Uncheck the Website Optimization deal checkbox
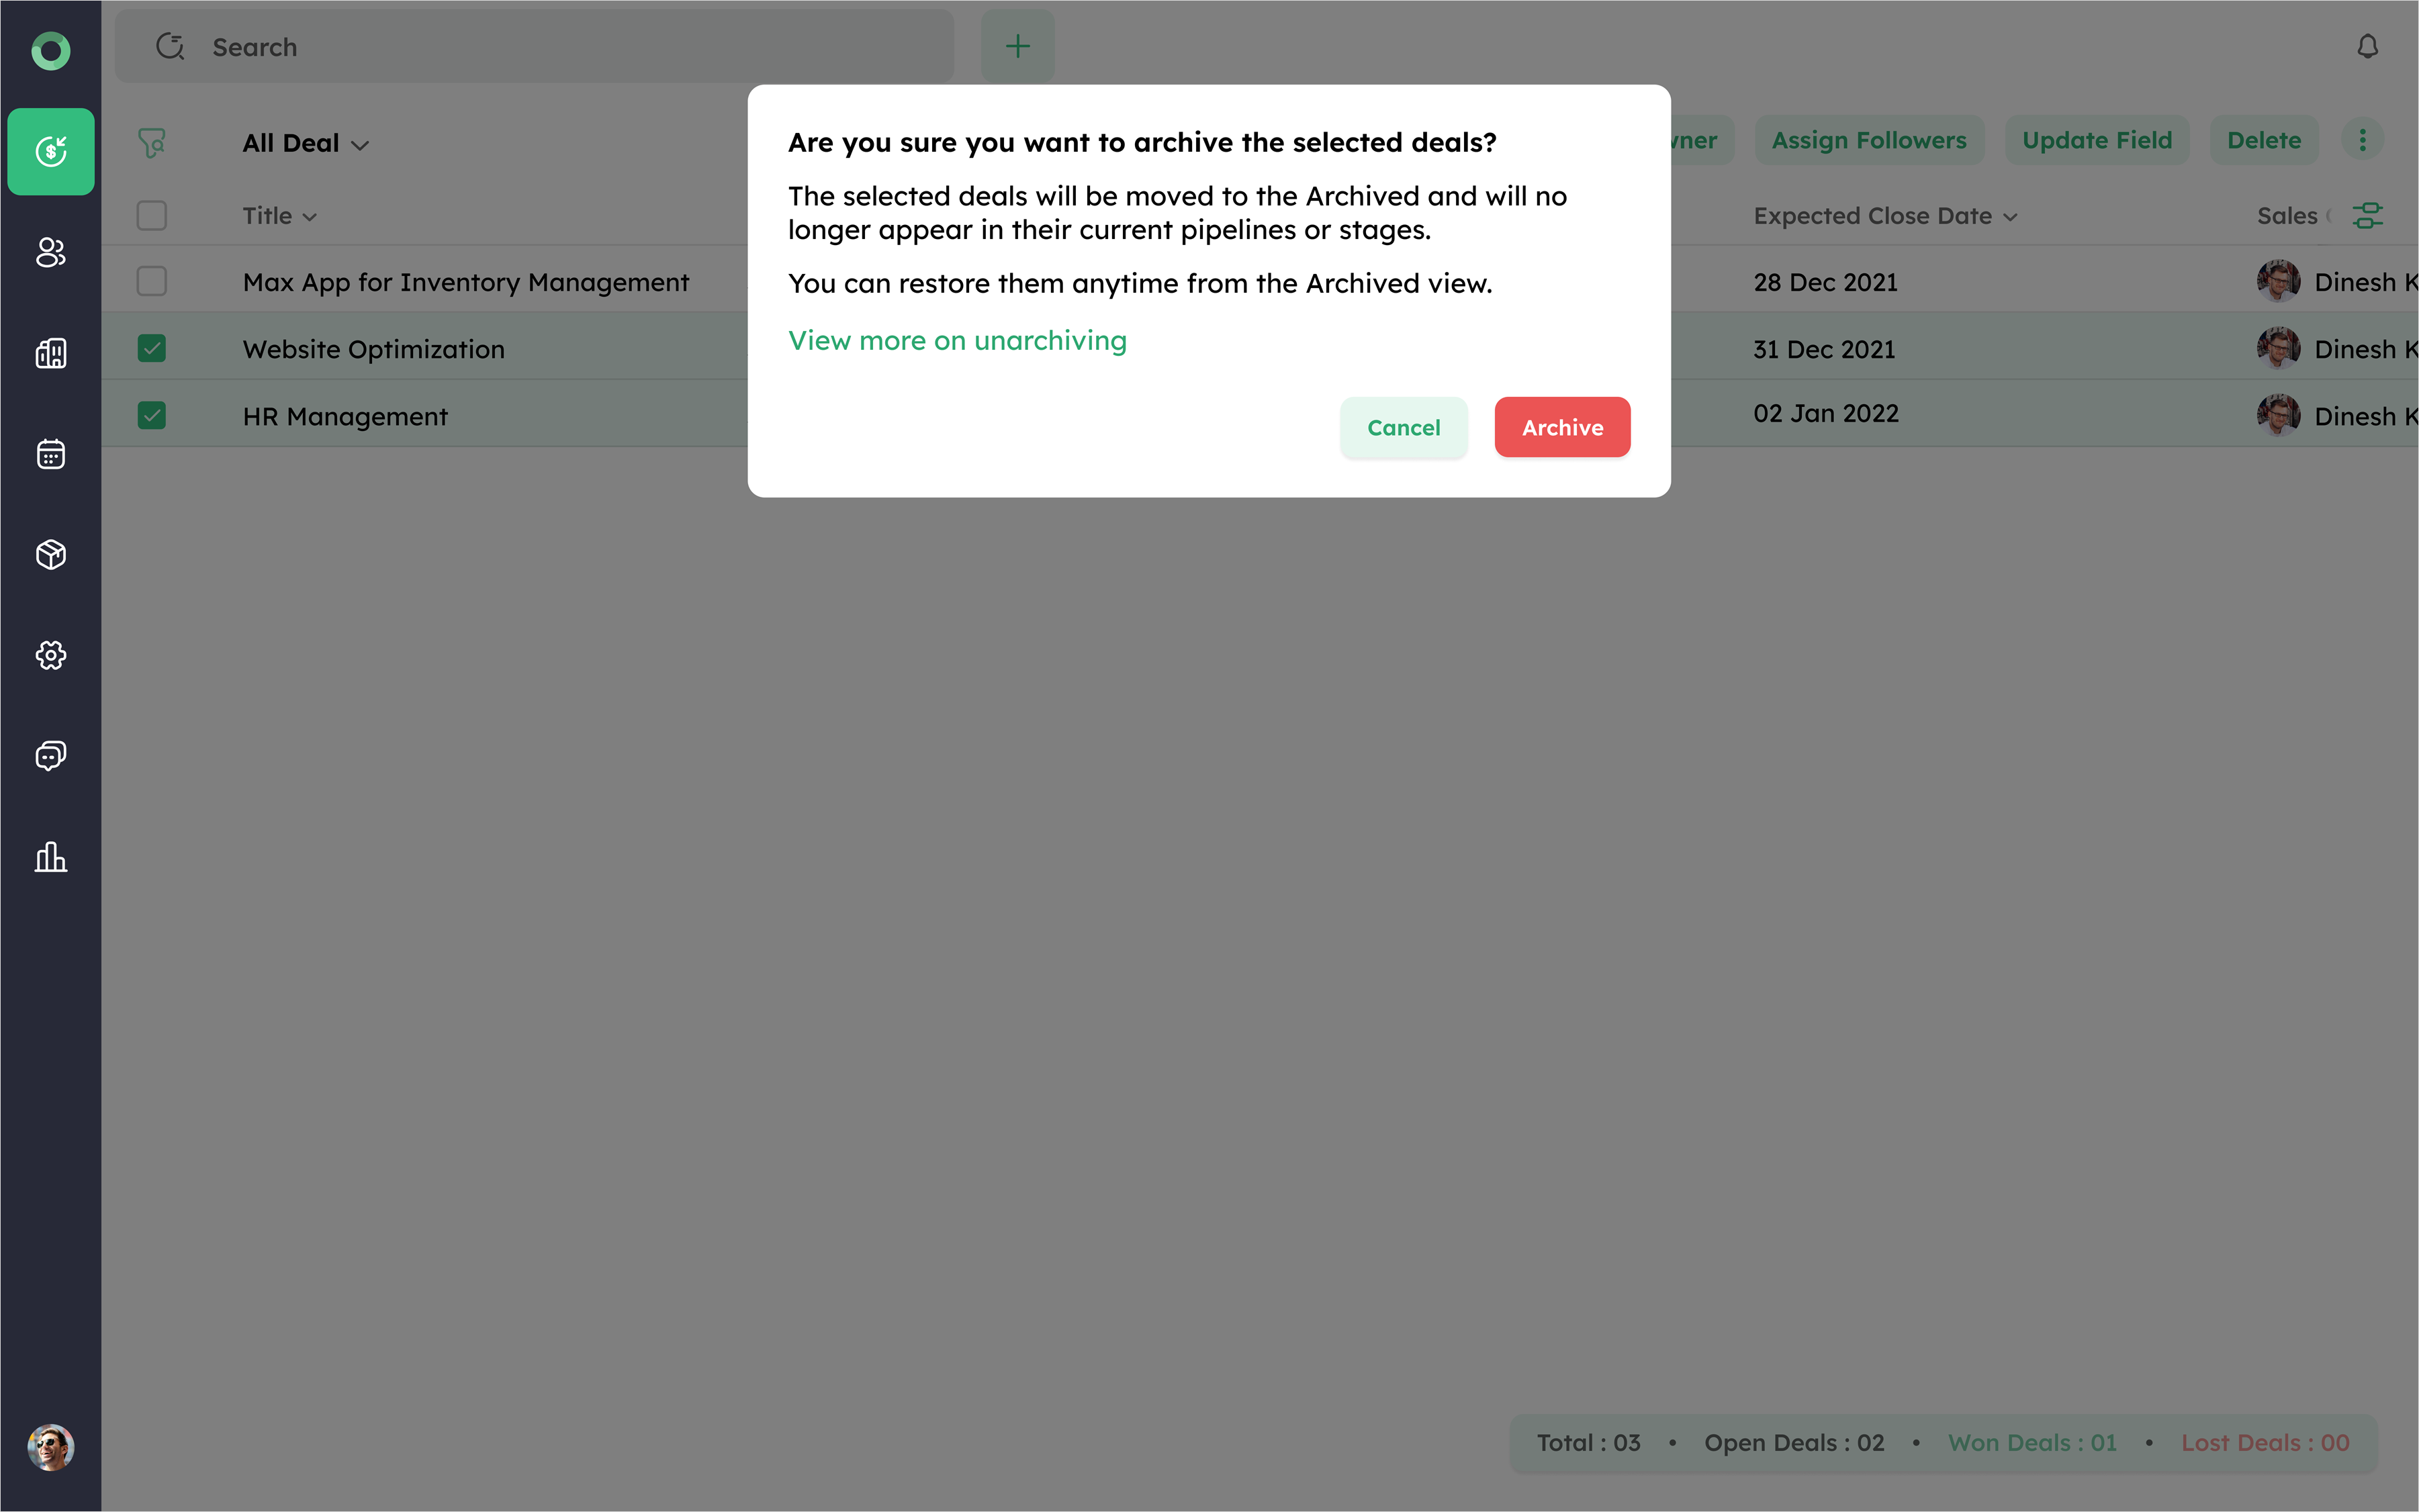This screenshot has height=1512, width=2419. point(152,349)
